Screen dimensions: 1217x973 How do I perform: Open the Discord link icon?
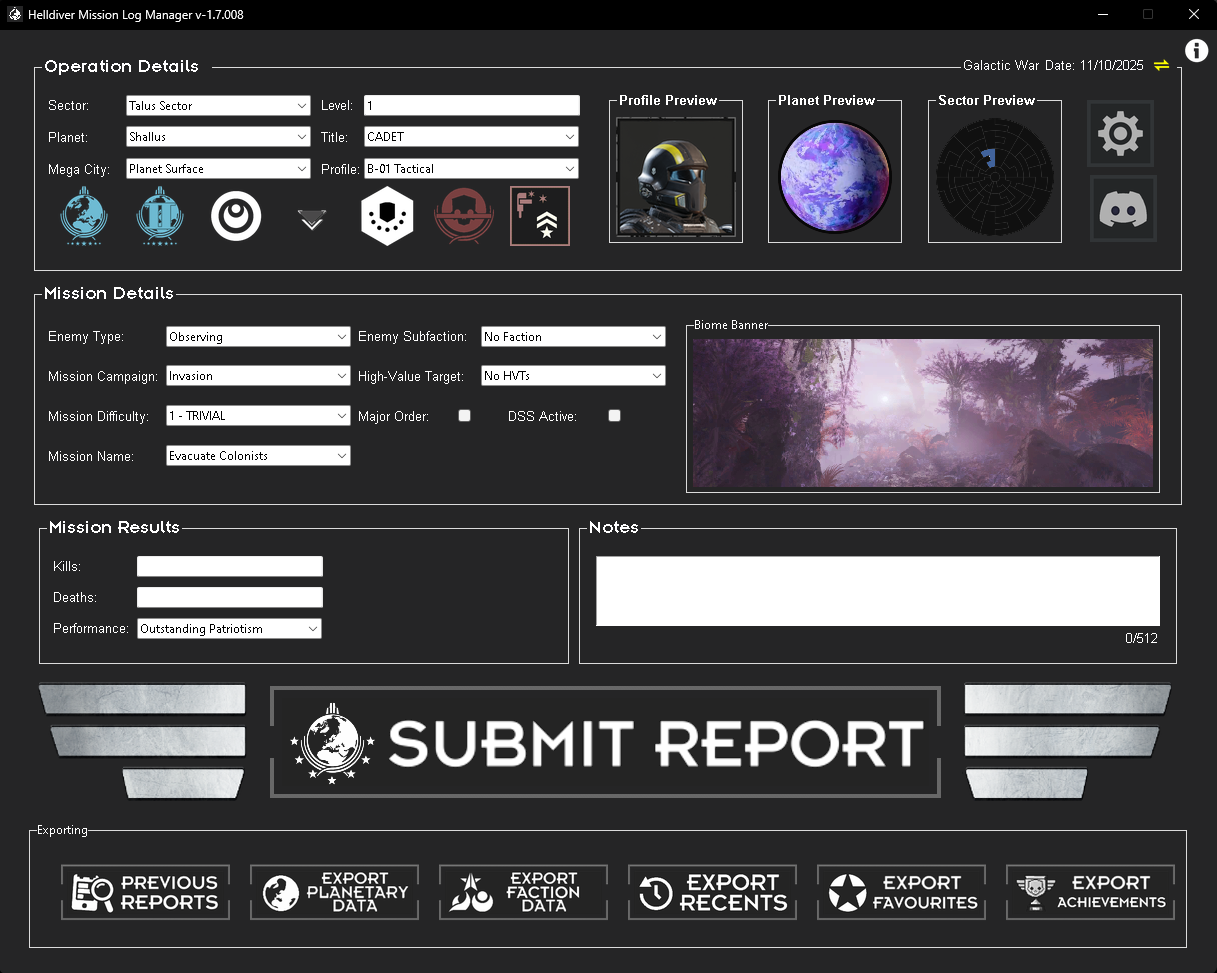[1122, 209]
